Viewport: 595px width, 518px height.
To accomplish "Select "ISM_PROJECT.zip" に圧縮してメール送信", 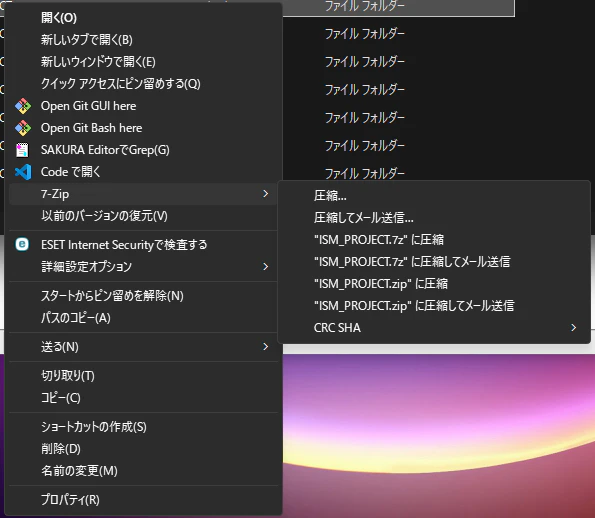I will point(434,305).
